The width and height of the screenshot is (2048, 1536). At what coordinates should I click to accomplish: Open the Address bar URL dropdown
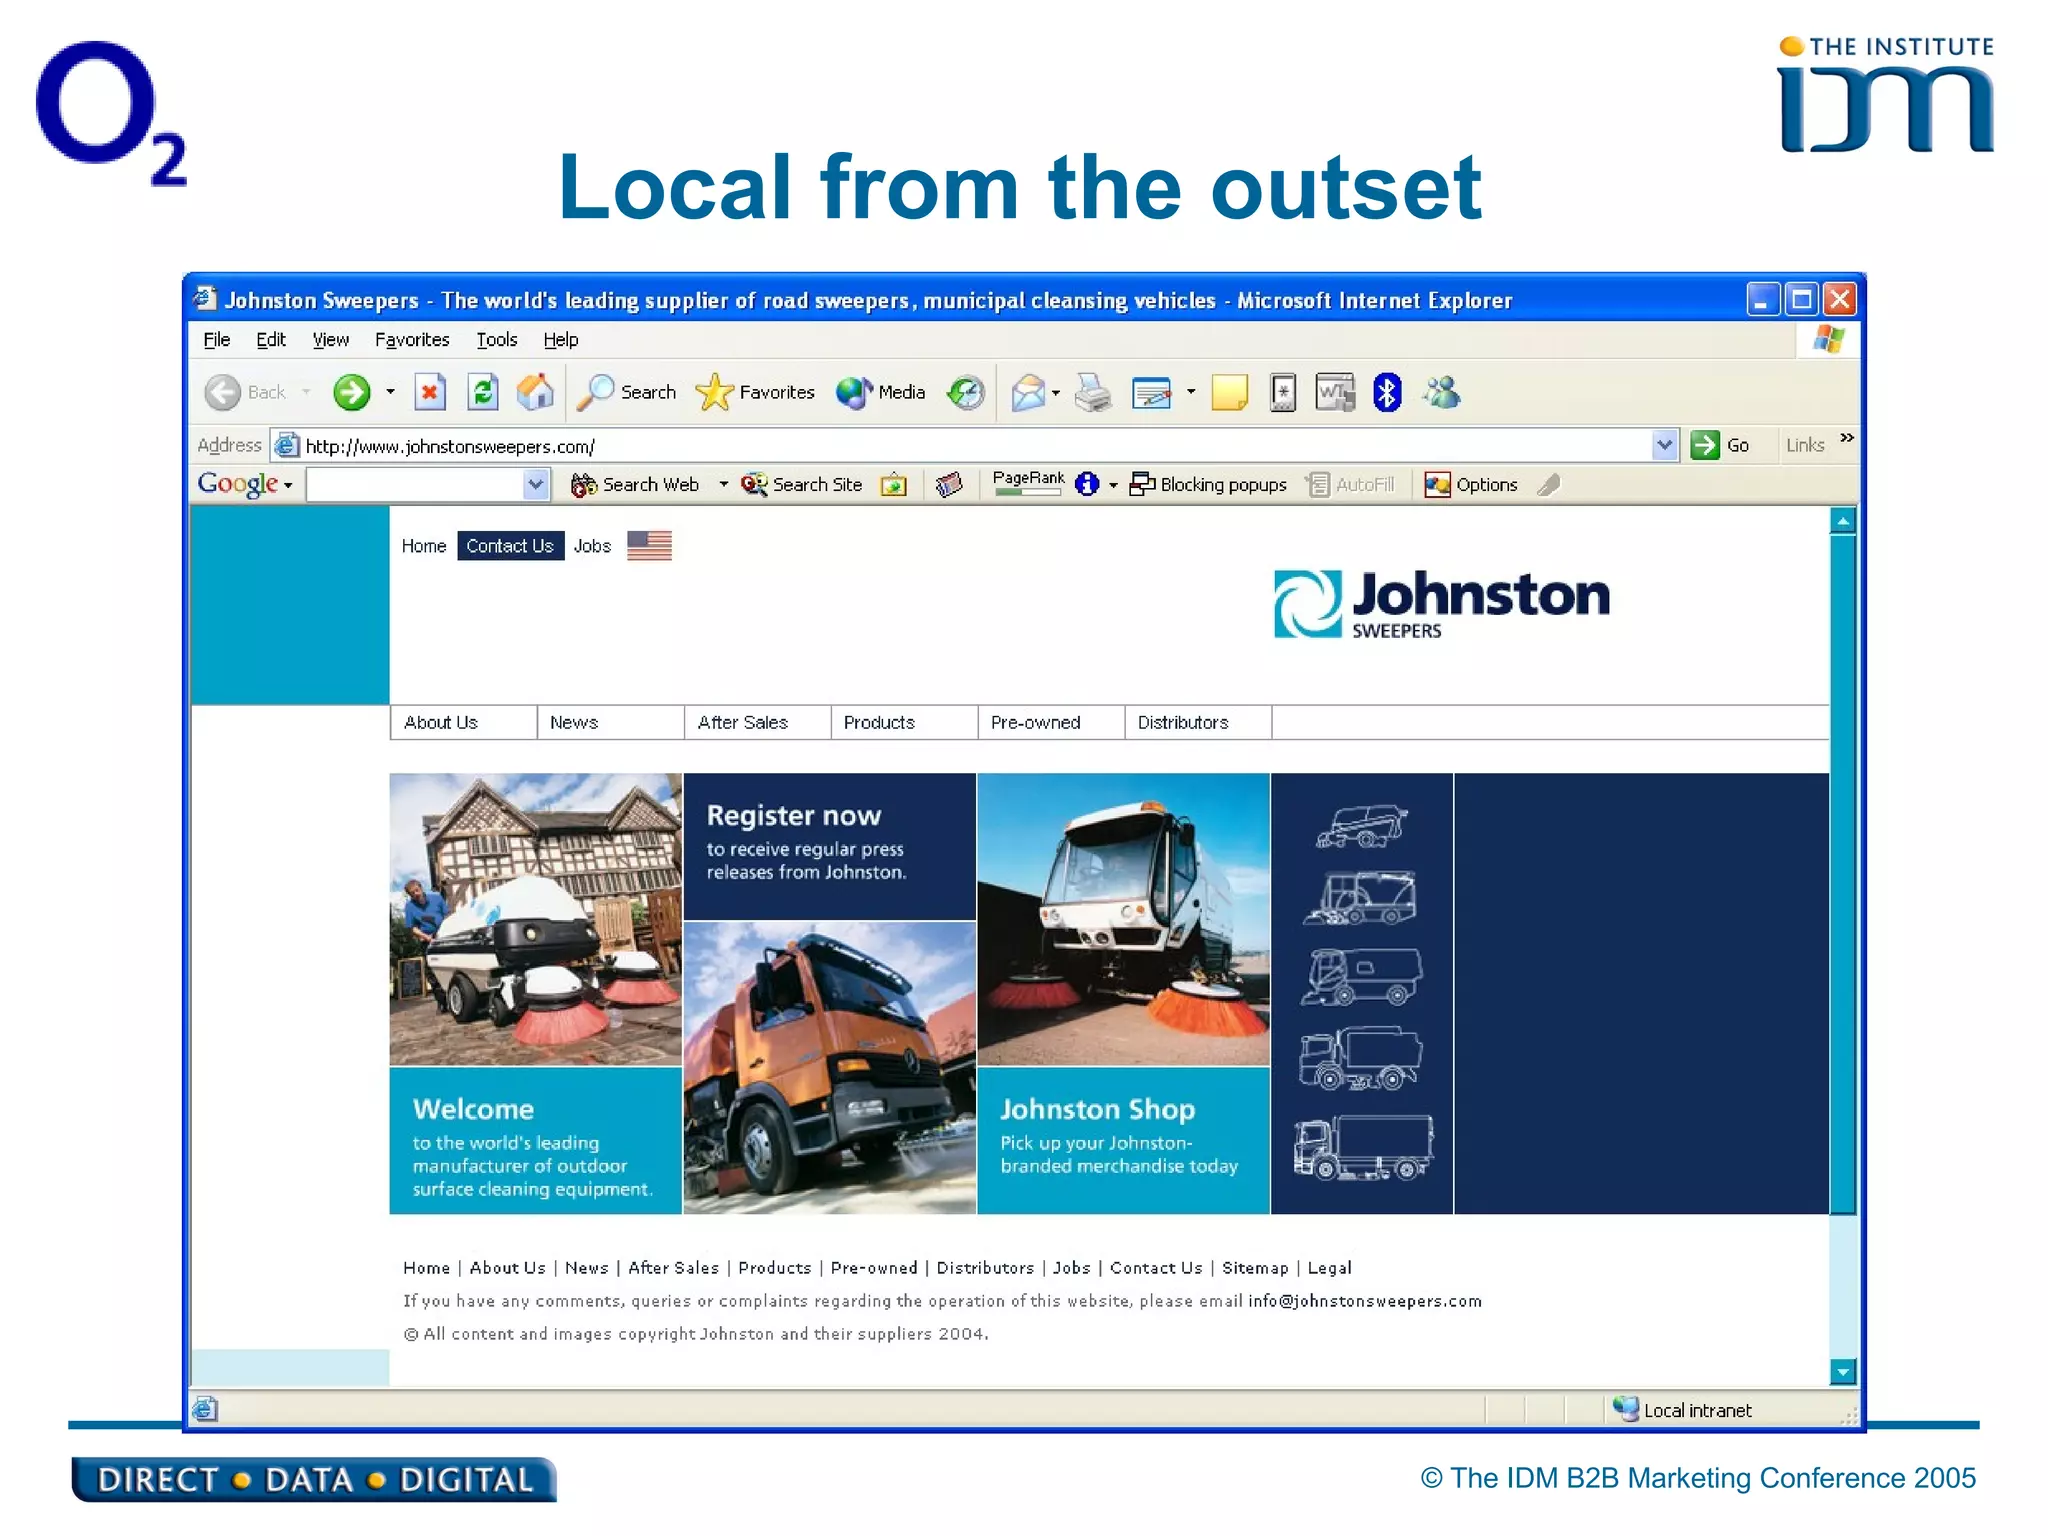click(1664, 445)
